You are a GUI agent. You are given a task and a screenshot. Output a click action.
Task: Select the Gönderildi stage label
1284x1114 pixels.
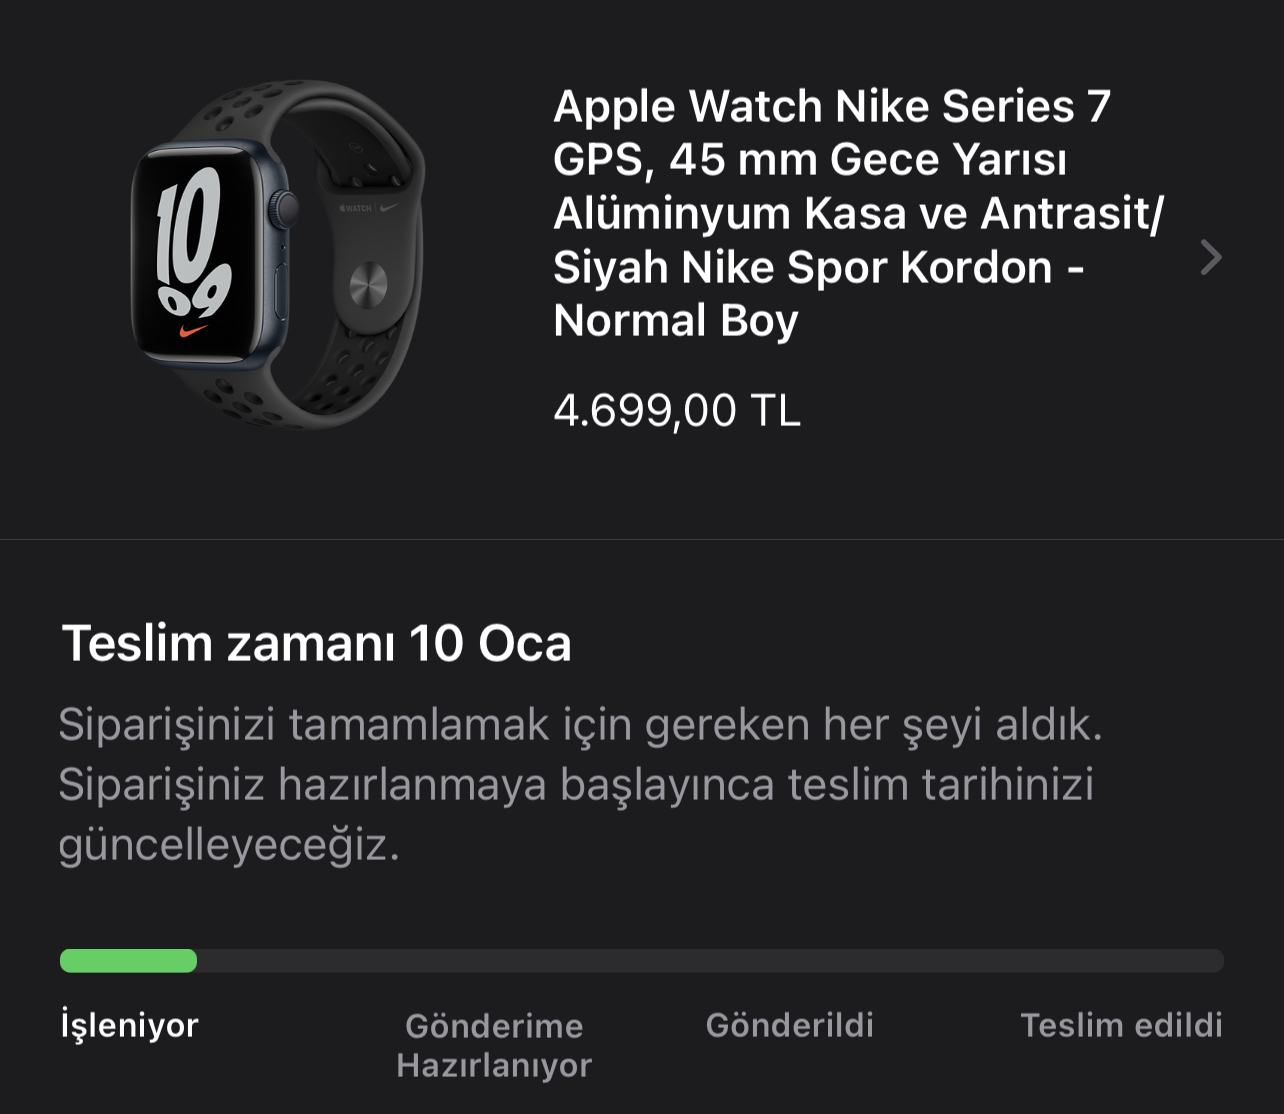pos(790,1025)
